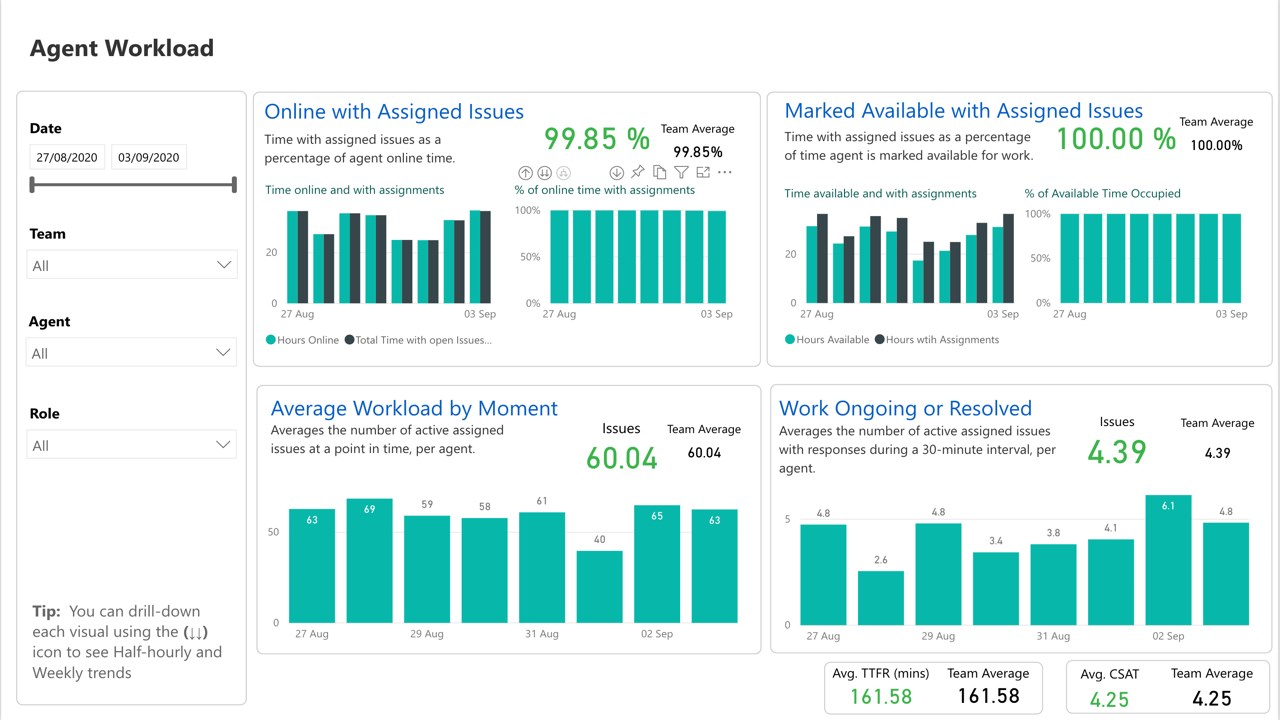
Task: Copy the visual using the copy icon
Action: pos(659,172)
